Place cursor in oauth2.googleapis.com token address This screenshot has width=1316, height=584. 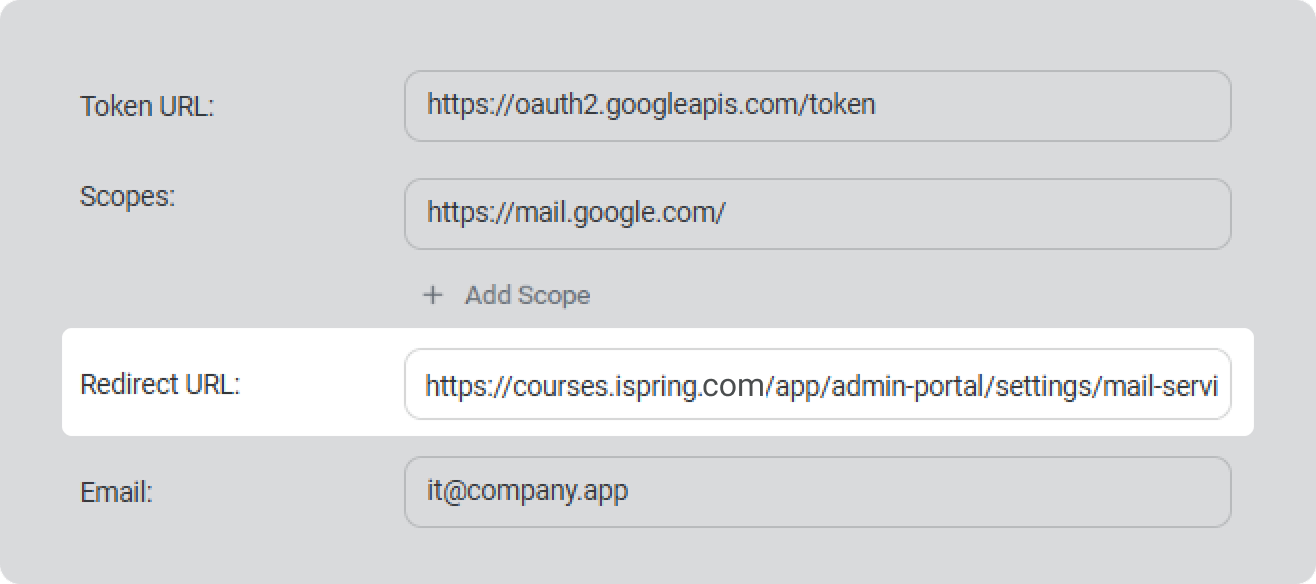pos(650,104)
